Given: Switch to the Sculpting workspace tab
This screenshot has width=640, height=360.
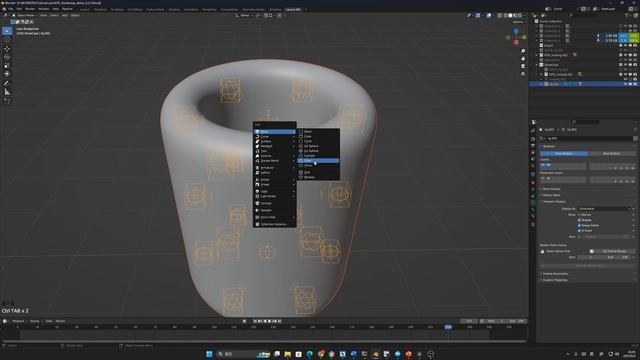Looking at the screenshot, I should click(x=117, y=9).
